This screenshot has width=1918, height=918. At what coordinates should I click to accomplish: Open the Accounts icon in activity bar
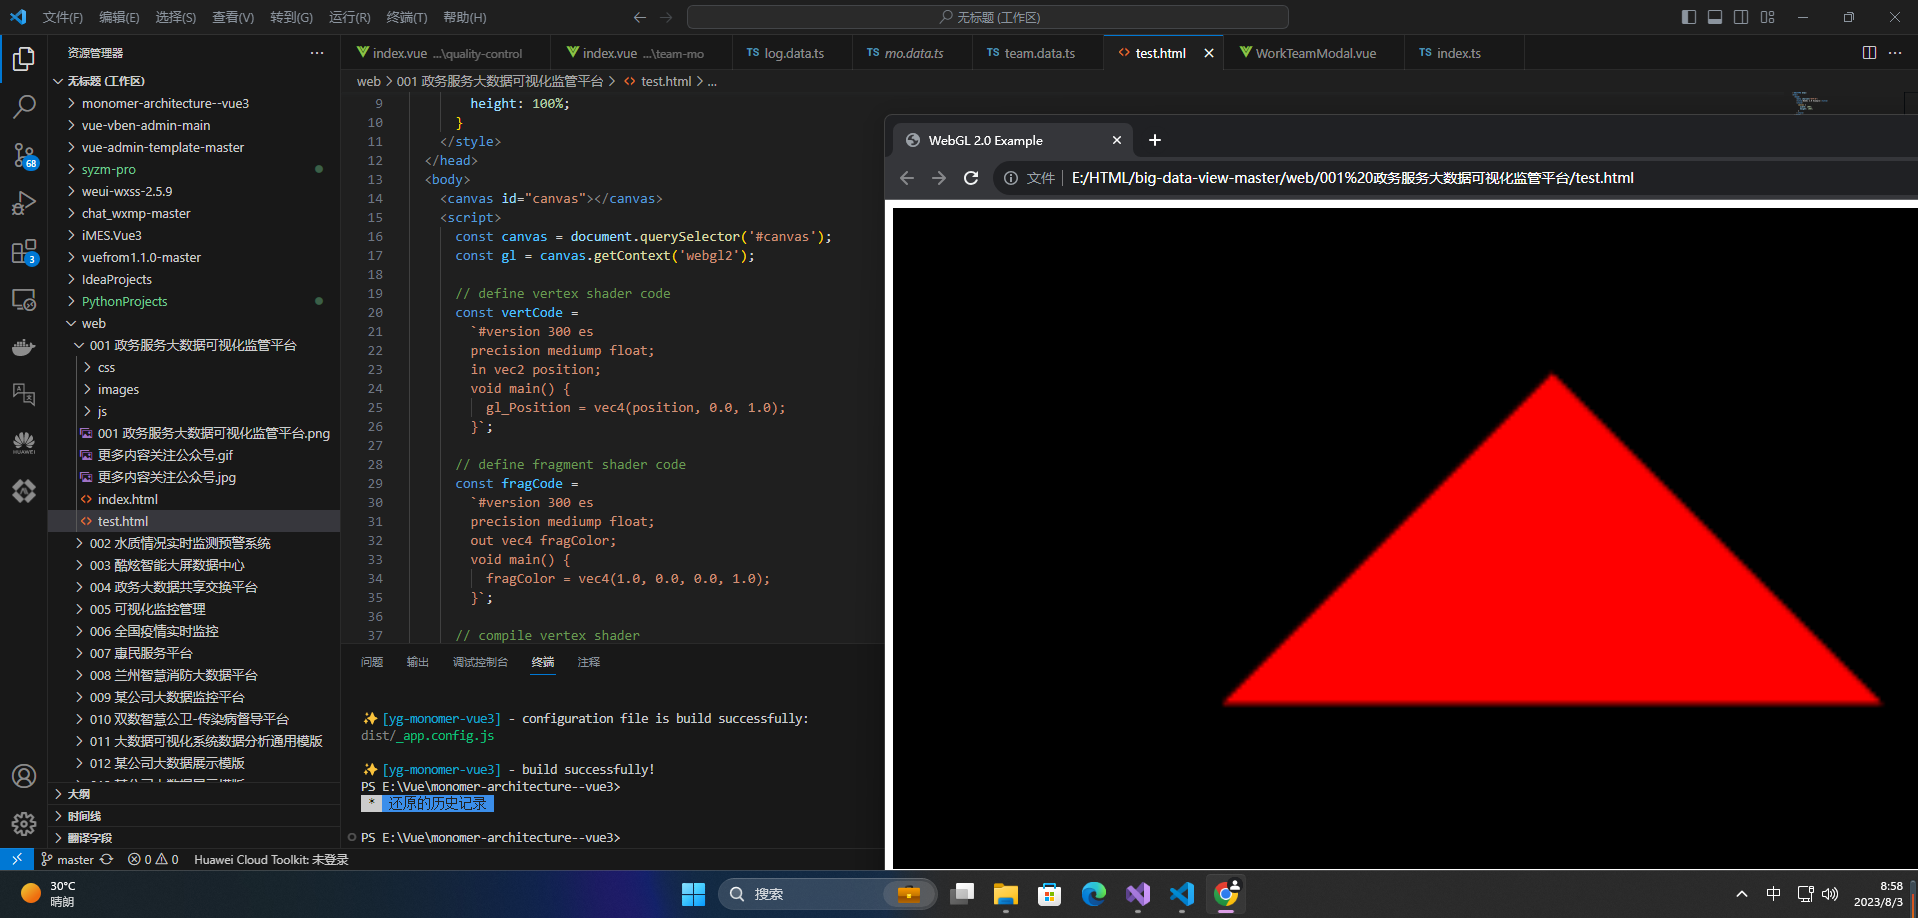[x=24, y=776]
